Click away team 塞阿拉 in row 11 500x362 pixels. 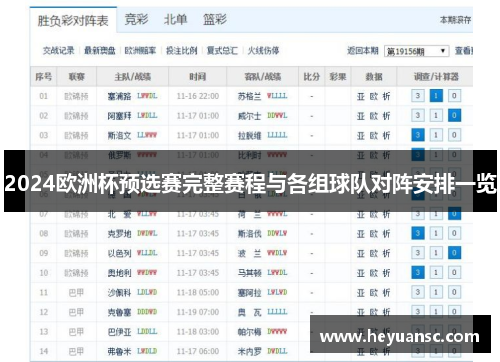pos(249,293)
